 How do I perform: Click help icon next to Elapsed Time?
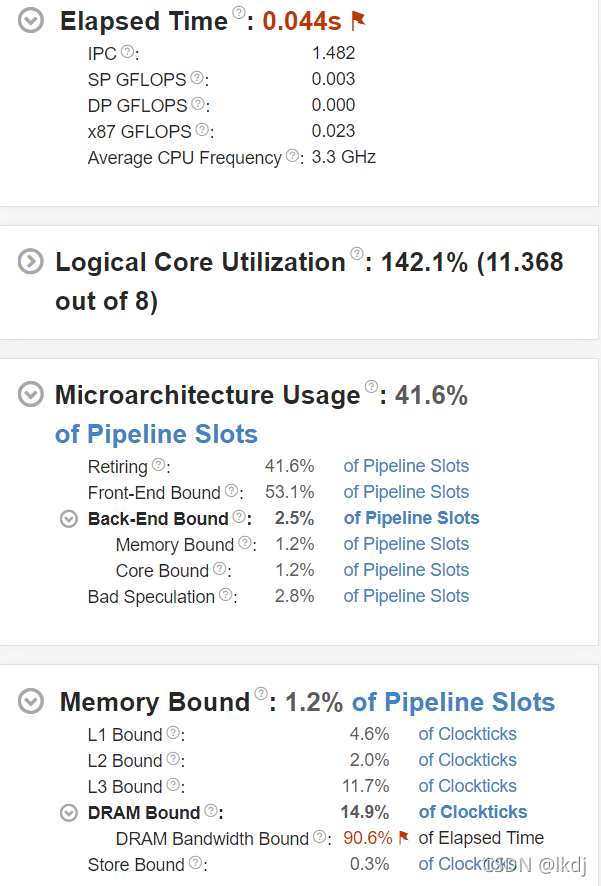click(x=239, y=13)
